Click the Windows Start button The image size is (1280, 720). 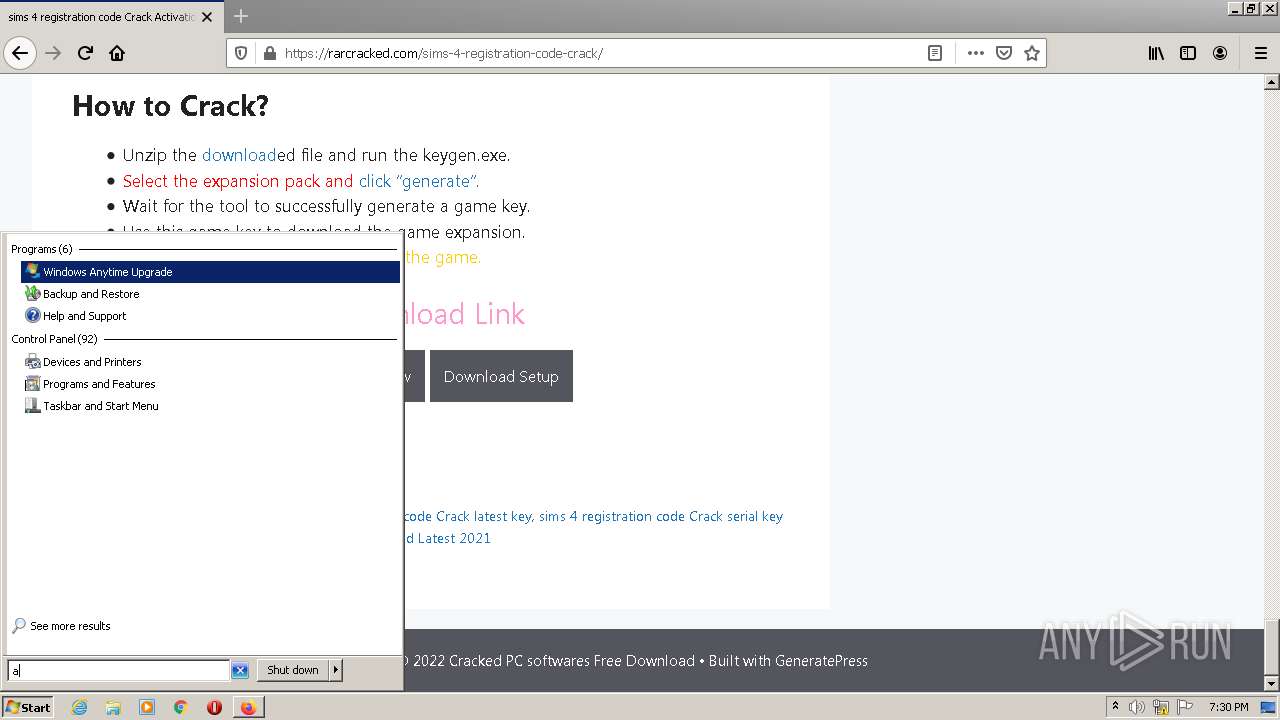(x=28, y=707)
